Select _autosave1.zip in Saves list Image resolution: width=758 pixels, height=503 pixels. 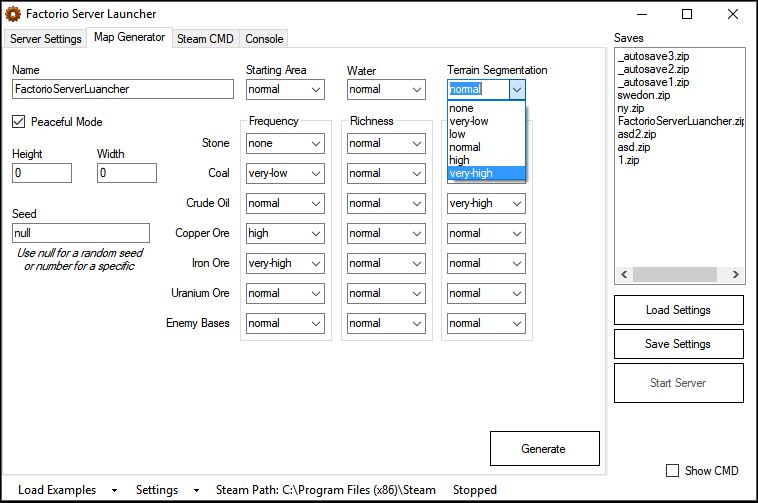pyautogui.click(x=654, y=82)
